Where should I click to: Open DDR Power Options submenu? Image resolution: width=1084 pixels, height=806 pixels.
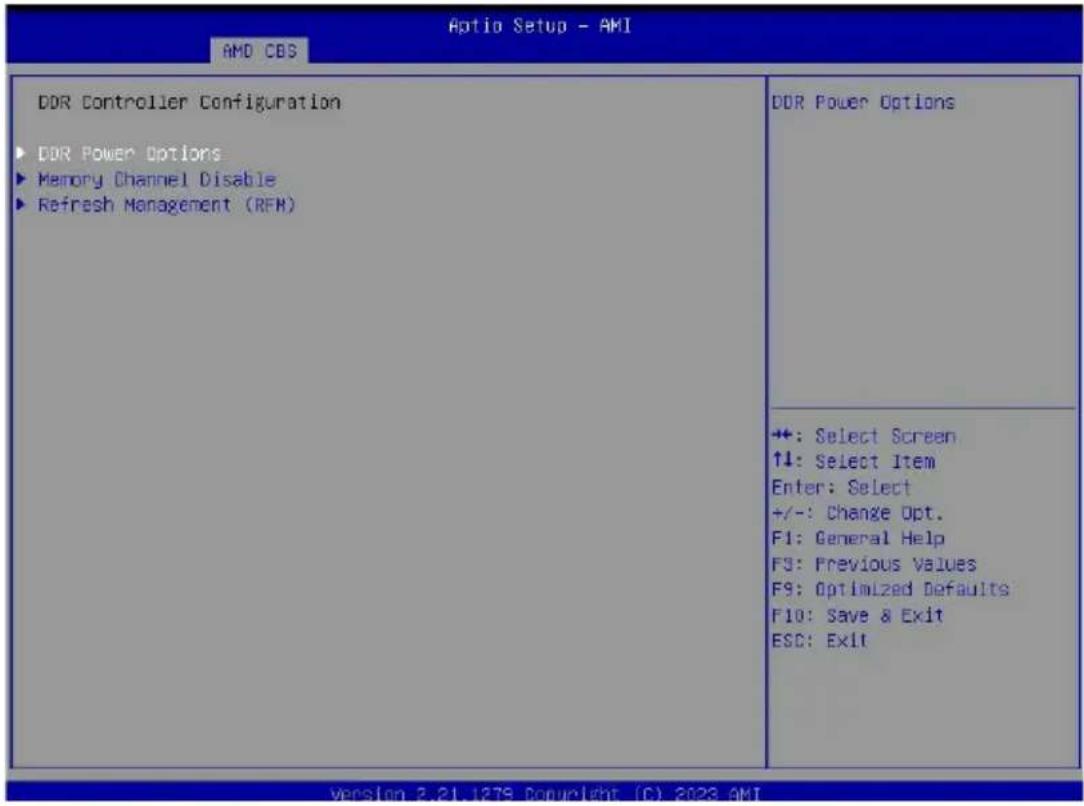click(x=129, y=153)
